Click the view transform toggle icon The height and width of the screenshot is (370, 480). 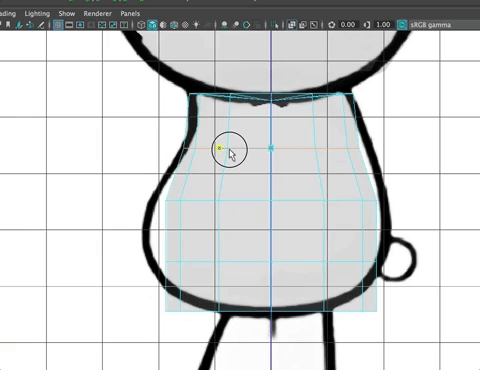(402, 25)
